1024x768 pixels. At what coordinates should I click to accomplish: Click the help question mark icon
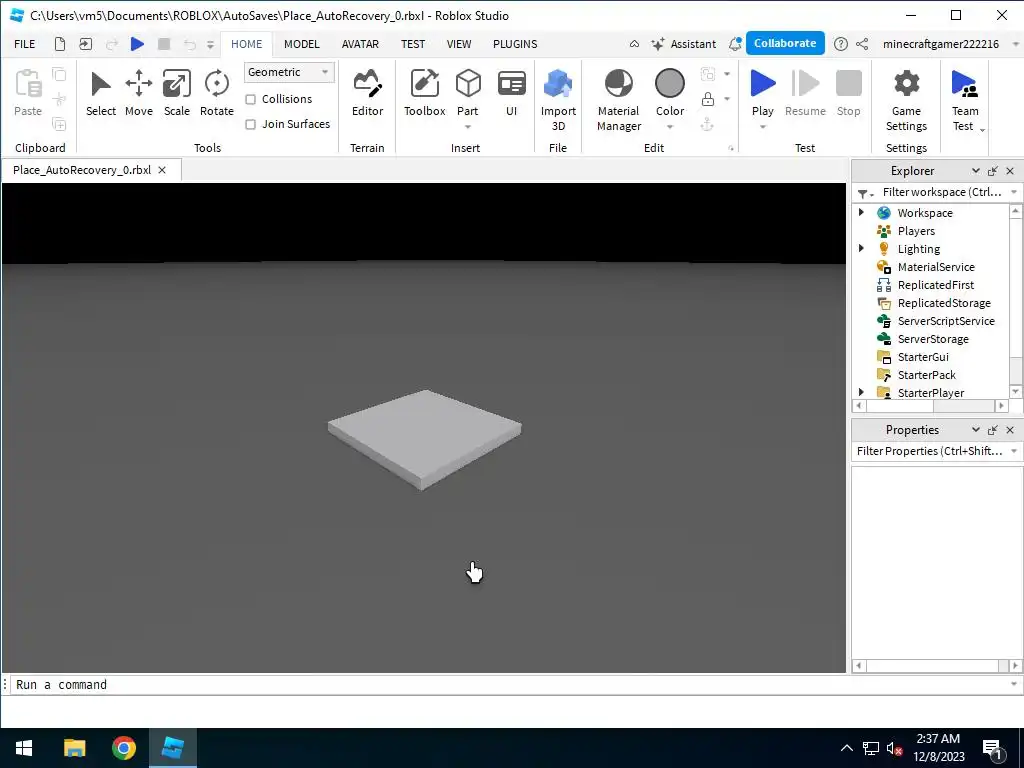[840, 44]
